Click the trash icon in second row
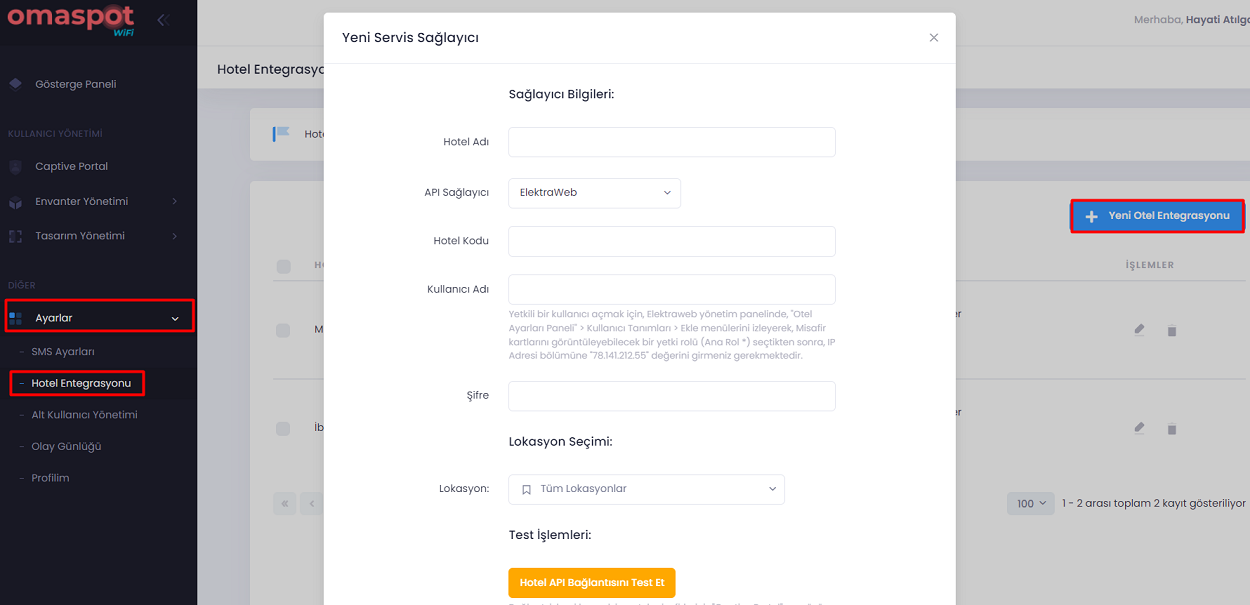 [1172, 429]
